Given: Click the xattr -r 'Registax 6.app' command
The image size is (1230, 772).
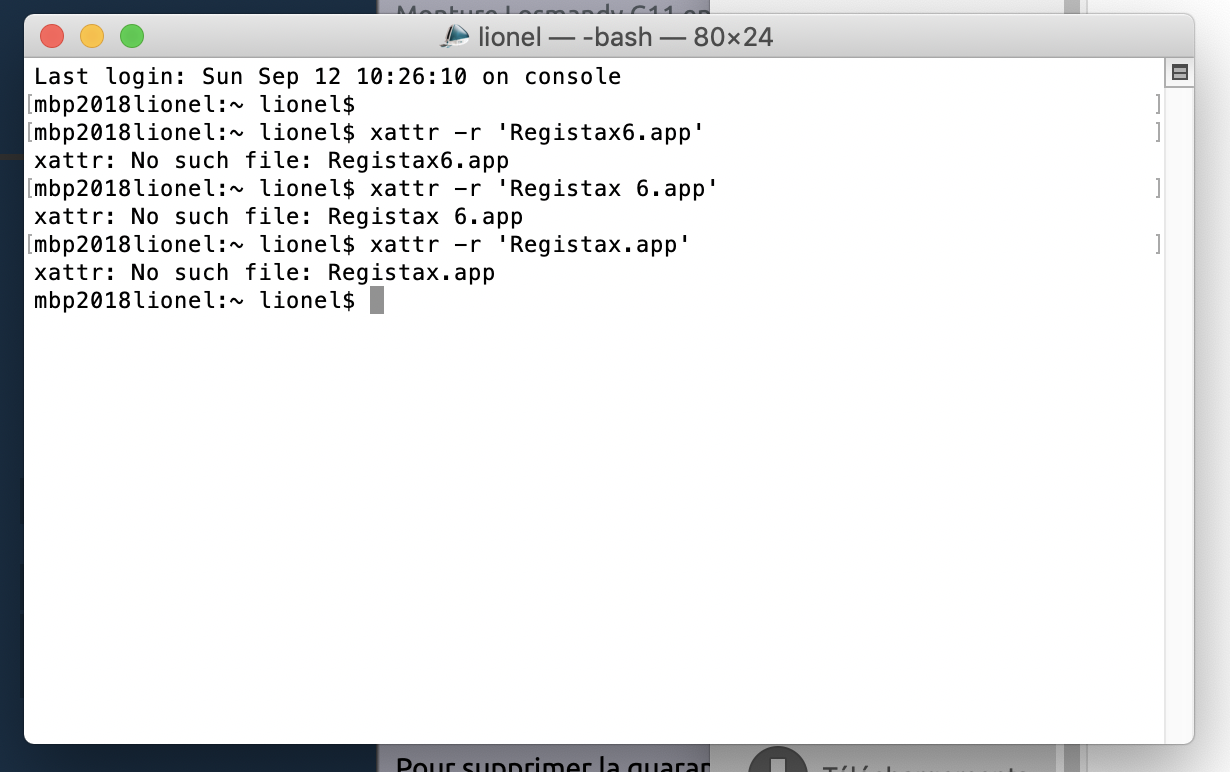Looking at the screenshot, I should pos(544,188).
